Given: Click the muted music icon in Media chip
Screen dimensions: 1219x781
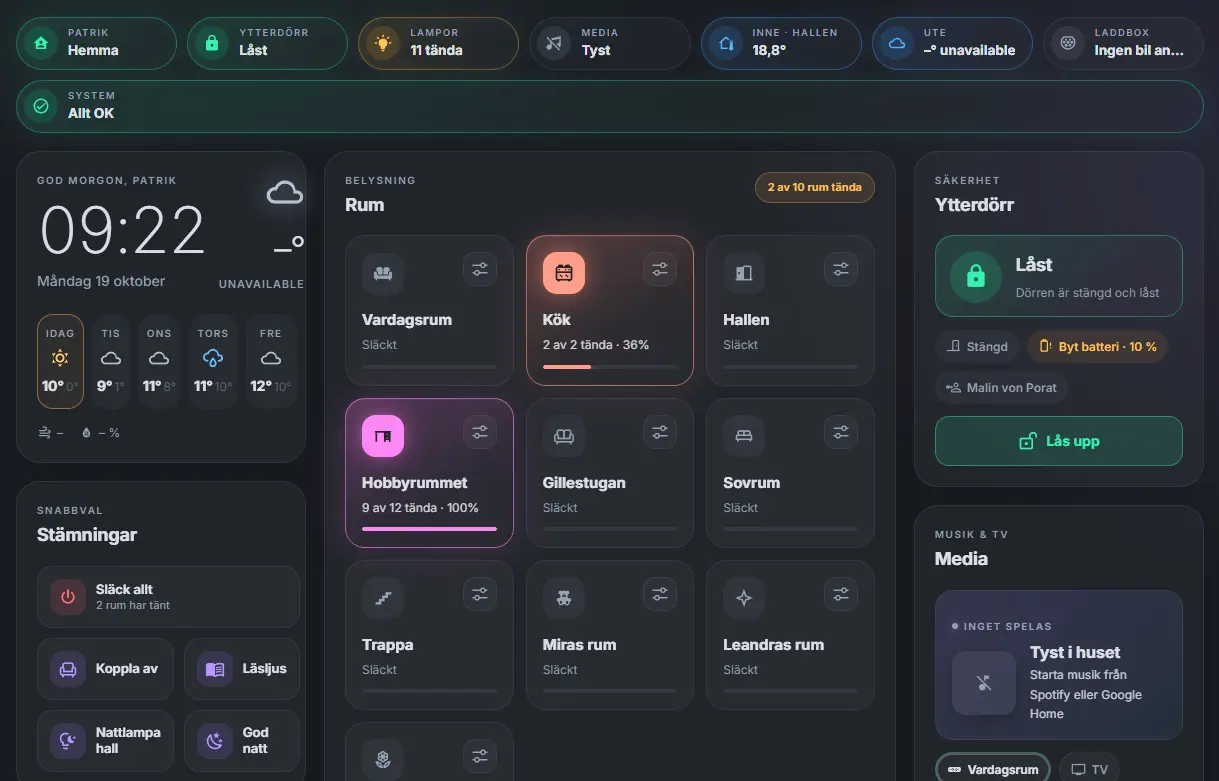Looking at the screenshot, I should 554,43.
